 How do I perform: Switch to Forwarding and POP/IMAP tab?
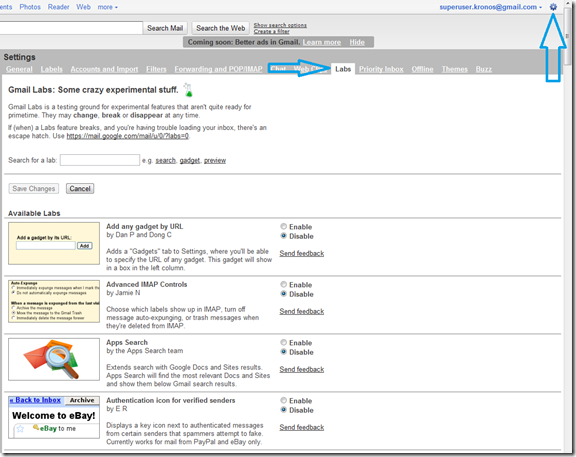click(218, 69)
